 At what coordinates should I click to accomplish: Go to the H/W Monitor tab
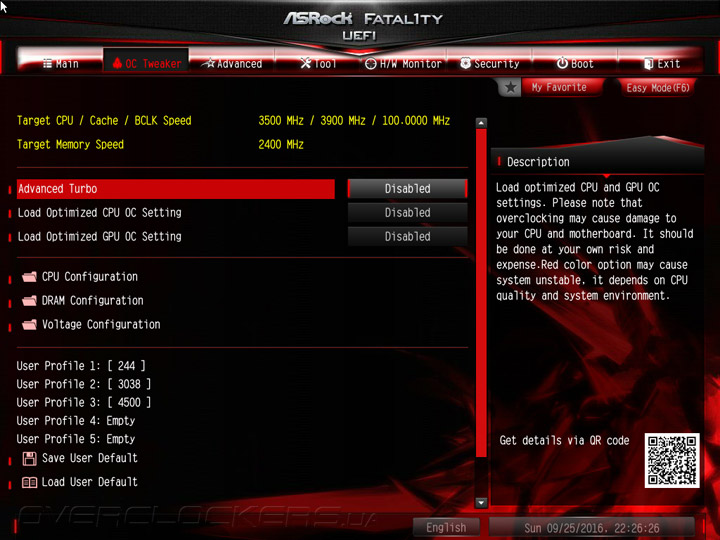pyautogui.click(x=403, y=63)
